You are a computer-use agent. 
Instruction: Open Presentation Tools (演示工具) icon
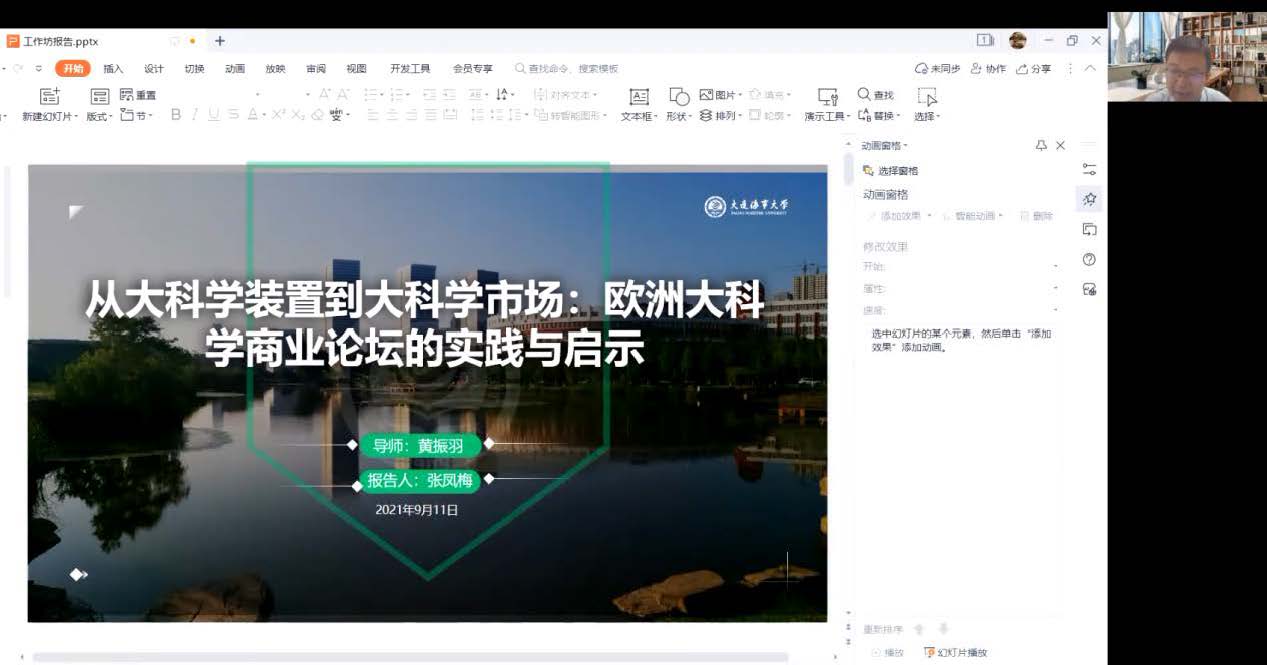coord(827,97)
